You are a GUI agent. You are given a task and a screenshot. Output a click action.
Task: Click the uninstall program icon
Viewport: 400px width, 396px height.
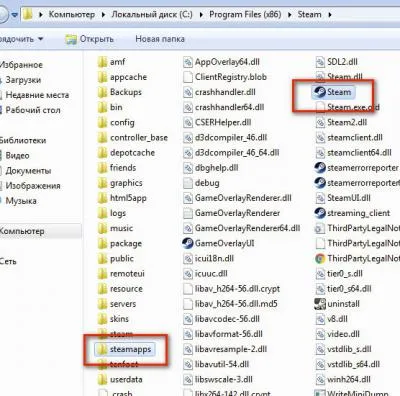(x=320, y=304)
